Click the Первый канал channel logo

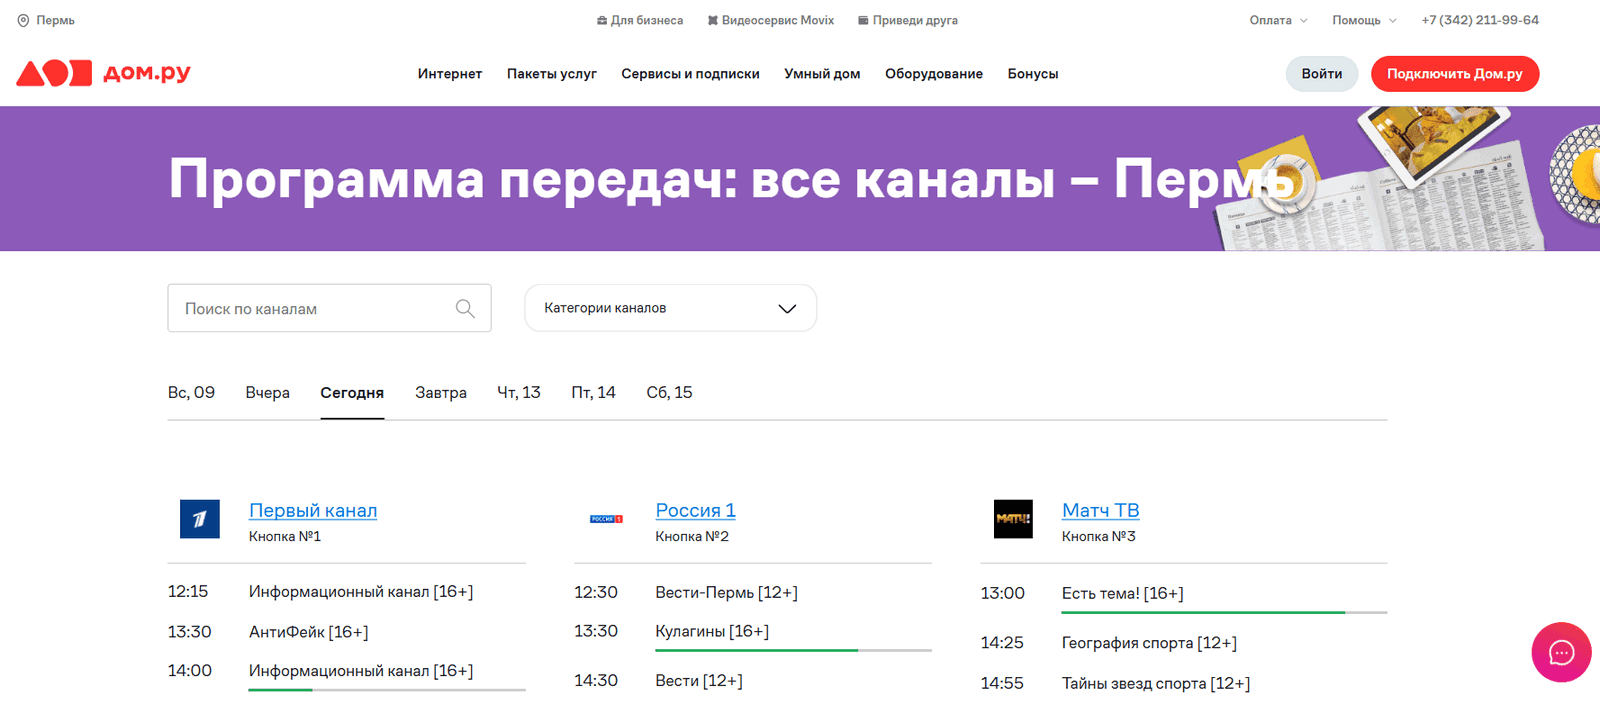tap(199, 519)
